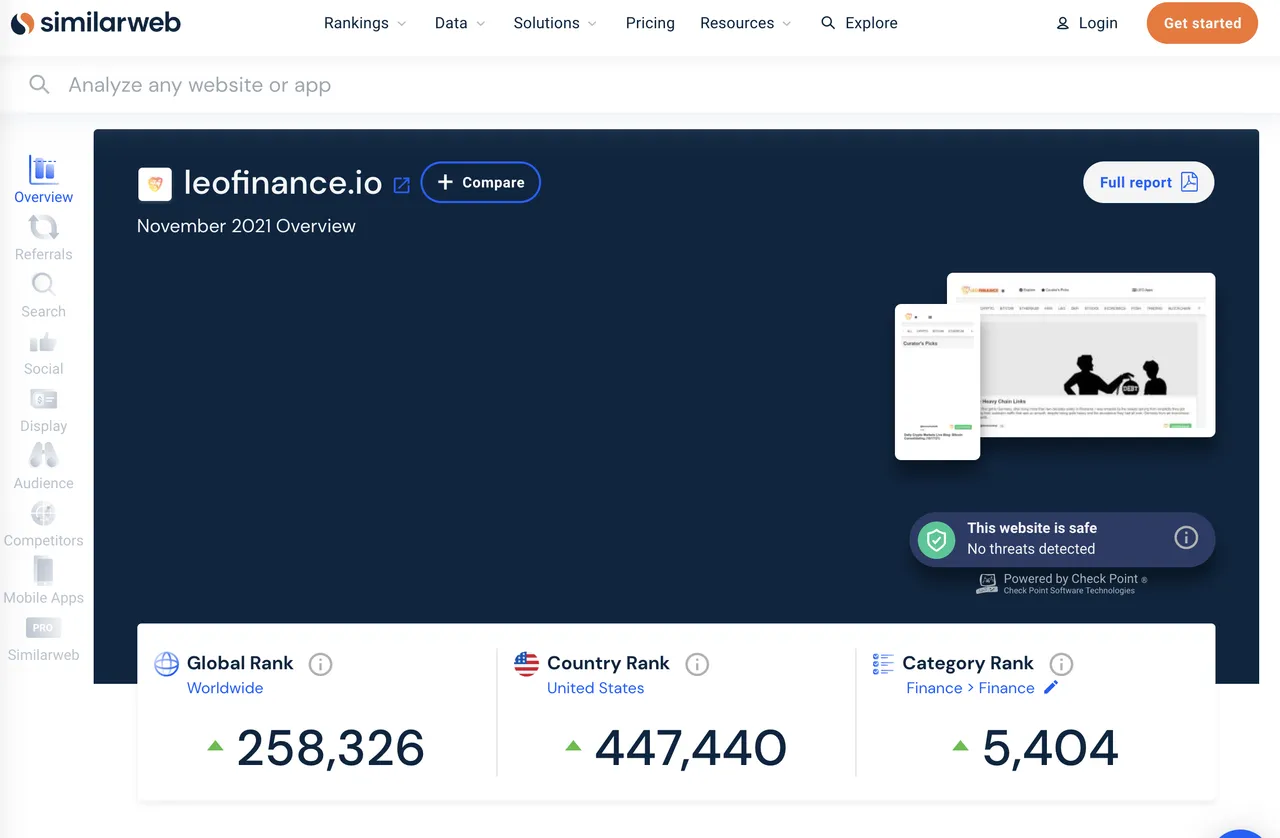Click the leofinance.io site title
Image resolution: width=1280 pixels, height=838 pixels.
283,183
